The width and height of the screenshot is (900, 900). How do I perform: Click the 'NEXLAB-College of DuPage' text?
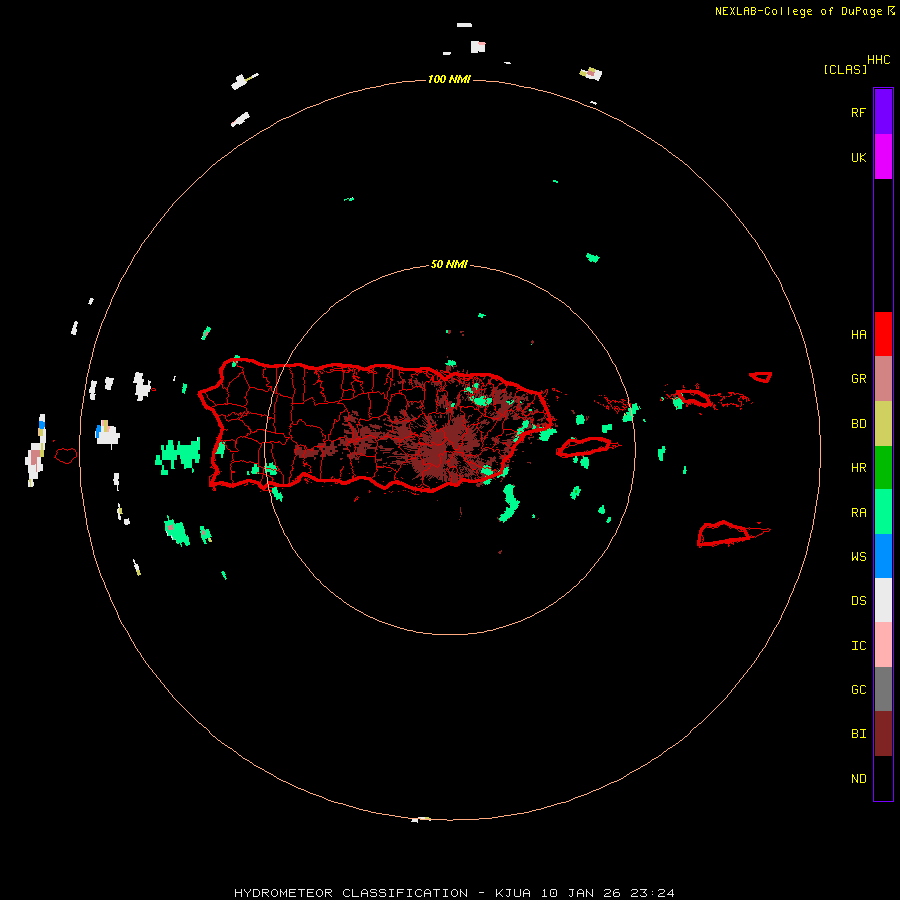click(800, 11)
